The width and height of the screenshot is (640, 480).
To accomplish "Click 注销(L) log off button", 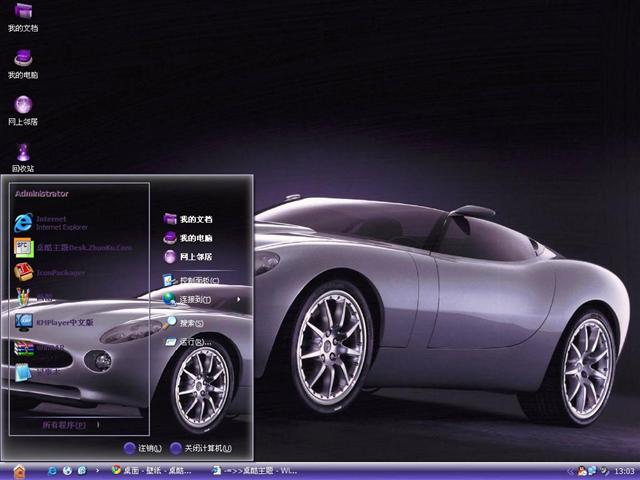I will [143, 448].
